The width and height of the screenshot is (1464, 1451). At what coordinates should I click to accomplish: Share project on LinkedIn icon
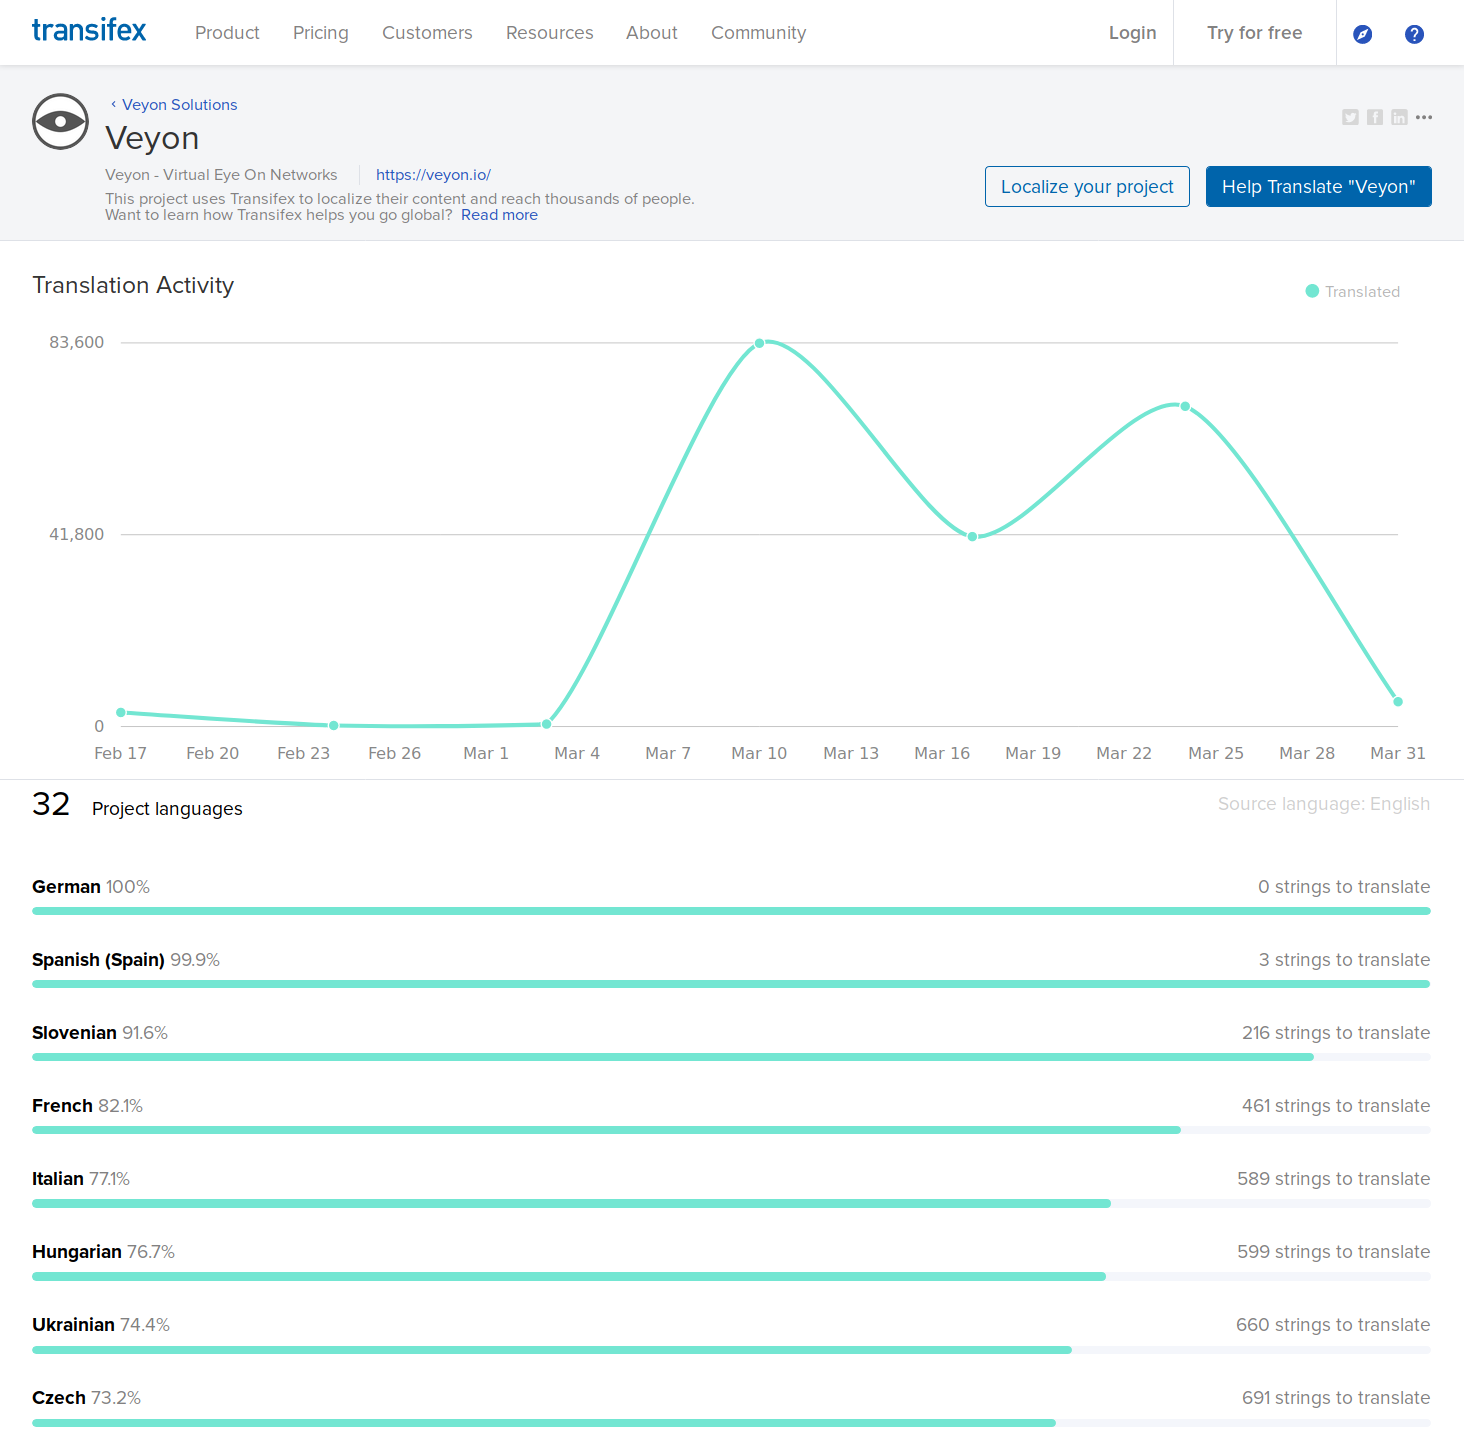click(1399, 117)
